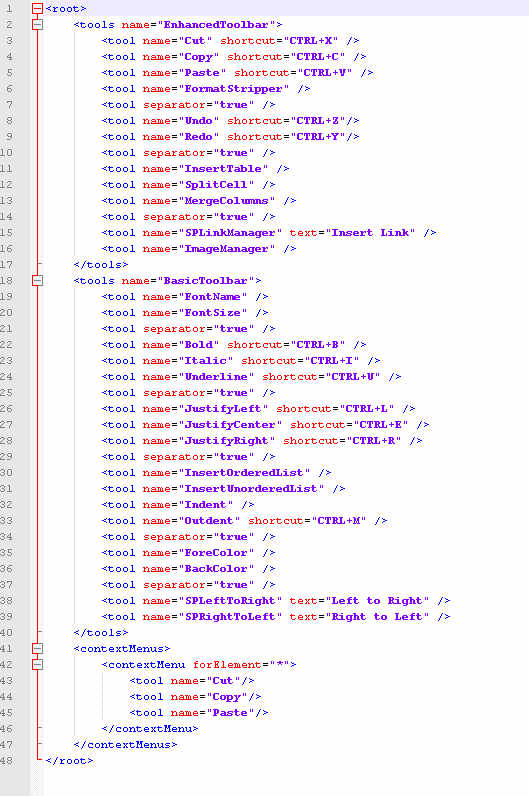Click the "JustifyRight" tool name
This screenshot has height=796, width=529.
[227, 440]
